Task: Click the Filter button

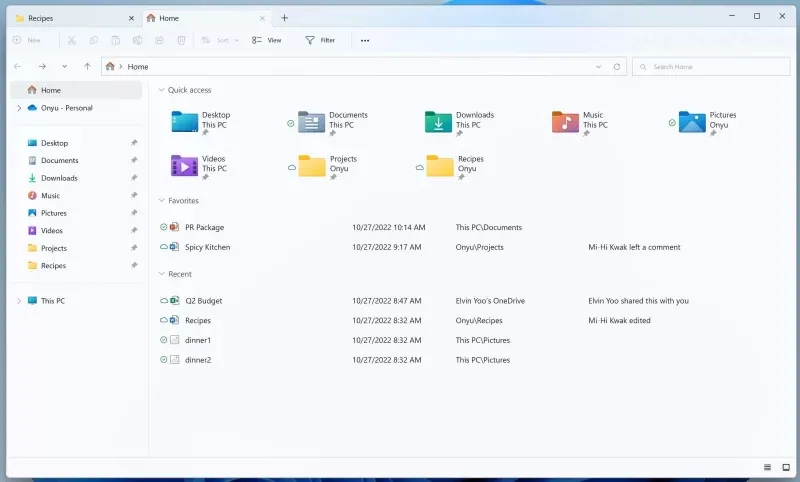Action: coord(320,40)
